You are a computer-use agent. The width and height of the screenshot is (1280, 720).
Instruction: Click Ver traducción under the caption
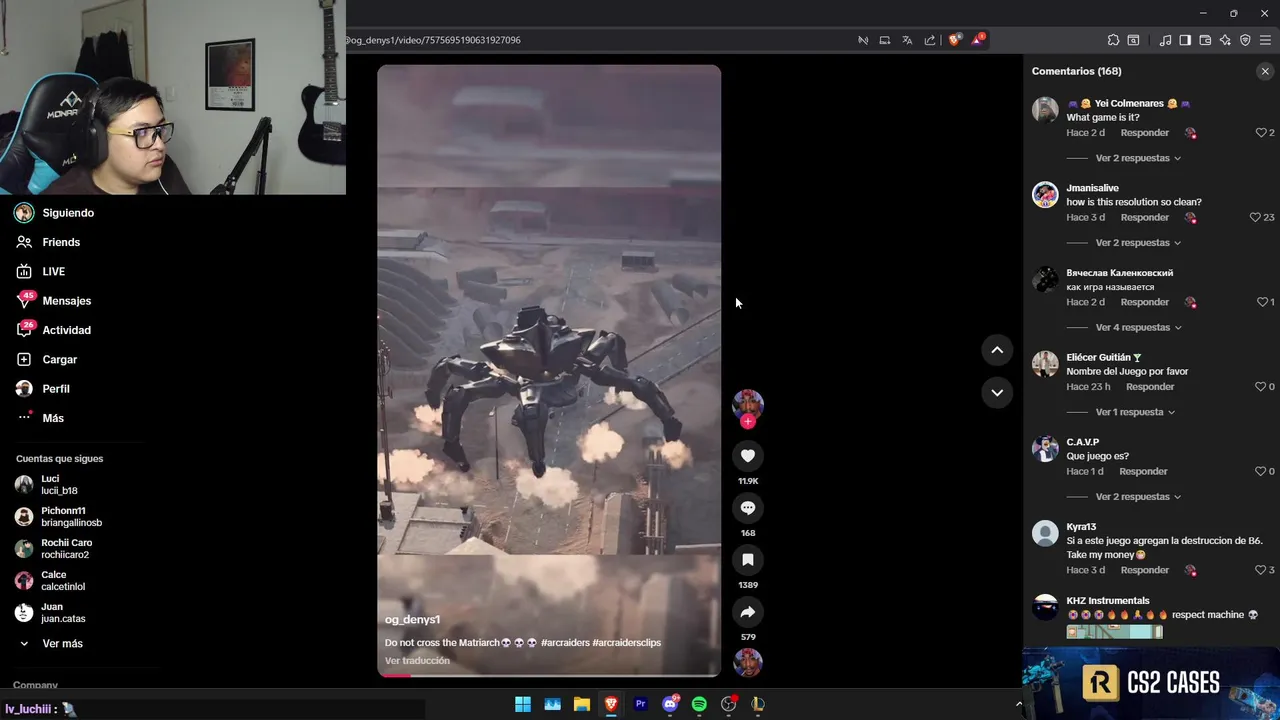click(x=417, y=661)
